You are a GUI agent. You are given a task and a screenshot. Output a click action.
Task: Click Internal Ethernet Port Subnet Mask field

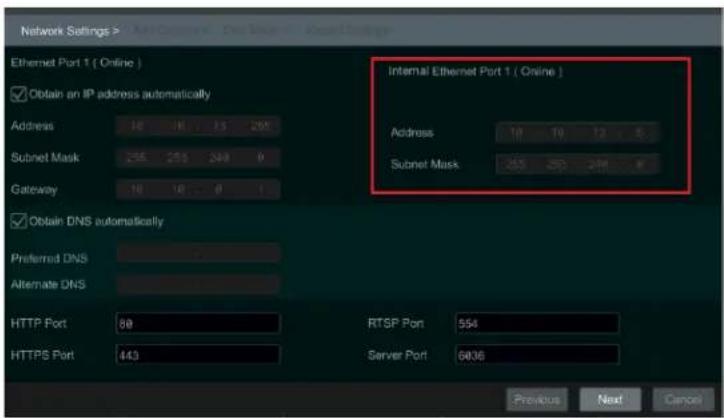pyautogui.click(x=578, y=164)
